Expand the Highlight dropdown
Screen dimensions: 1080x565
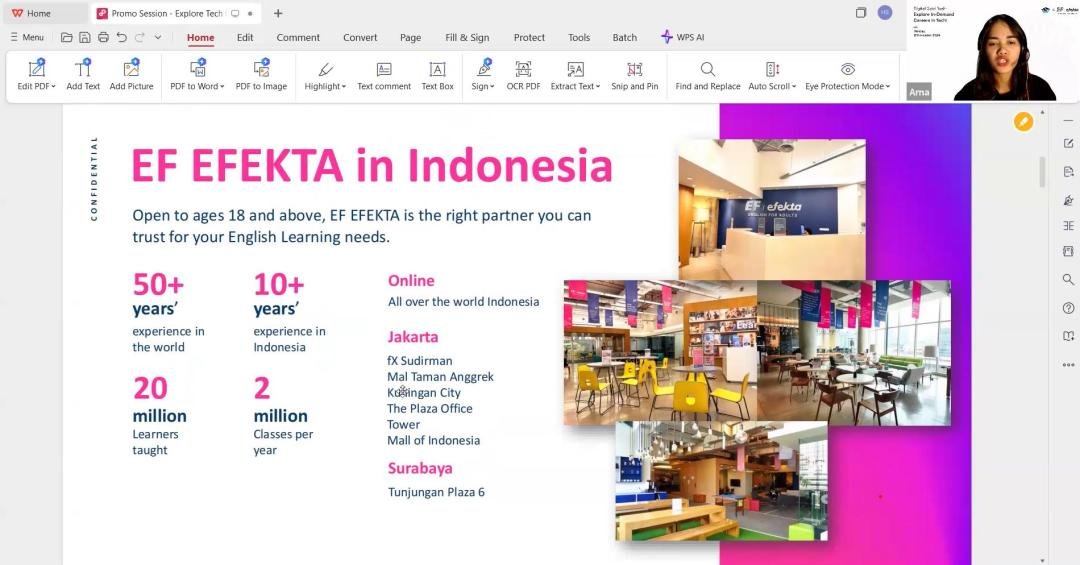click(x=326, y=75)
